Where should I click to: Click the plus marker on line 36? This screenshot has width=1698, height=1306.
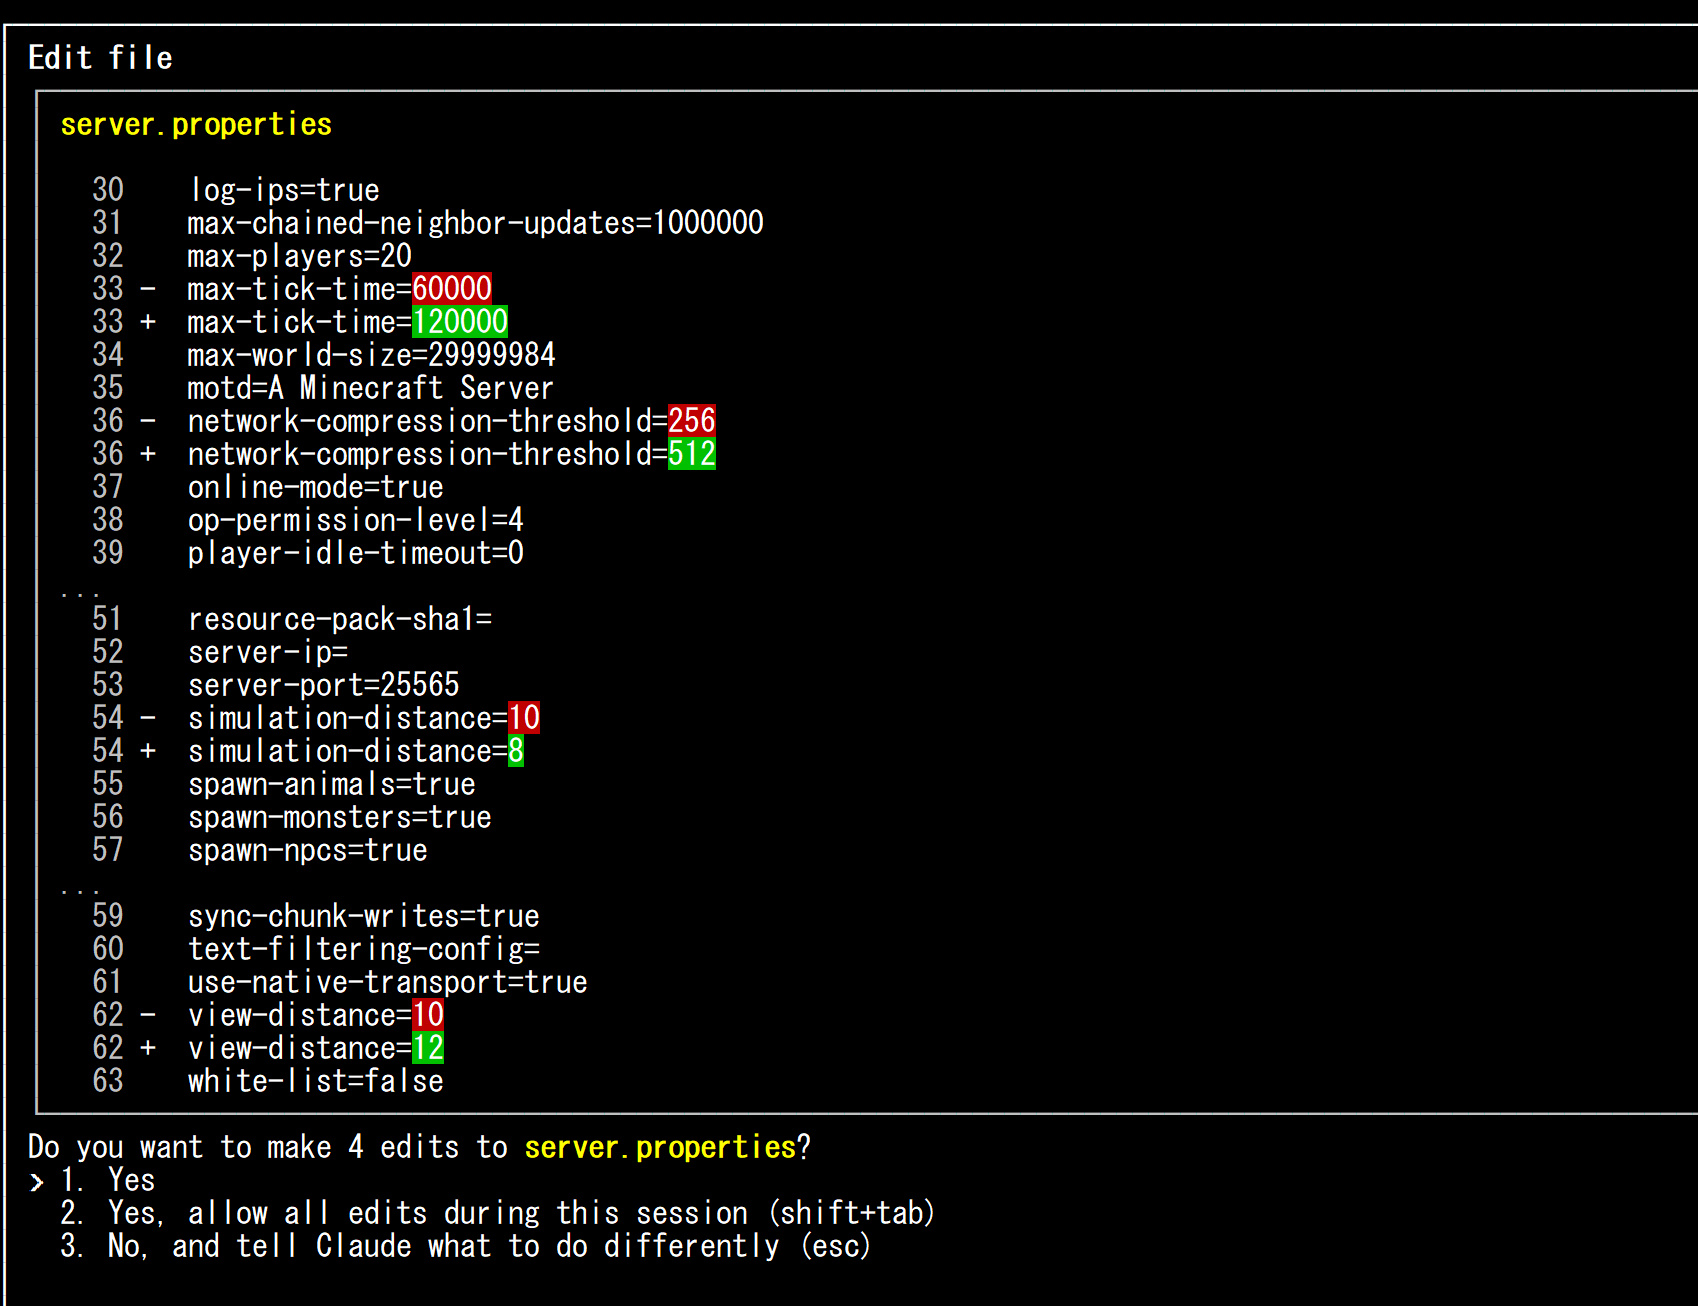click(148, 454)
